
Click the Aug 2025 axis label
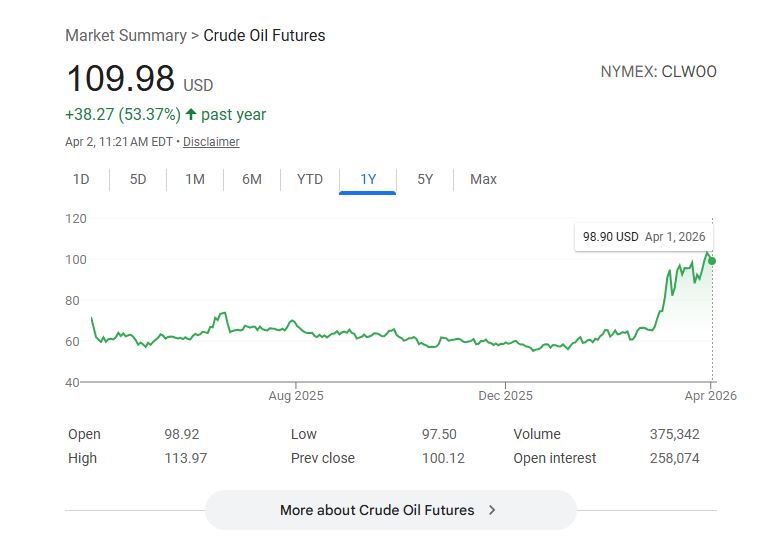[296, 396]
